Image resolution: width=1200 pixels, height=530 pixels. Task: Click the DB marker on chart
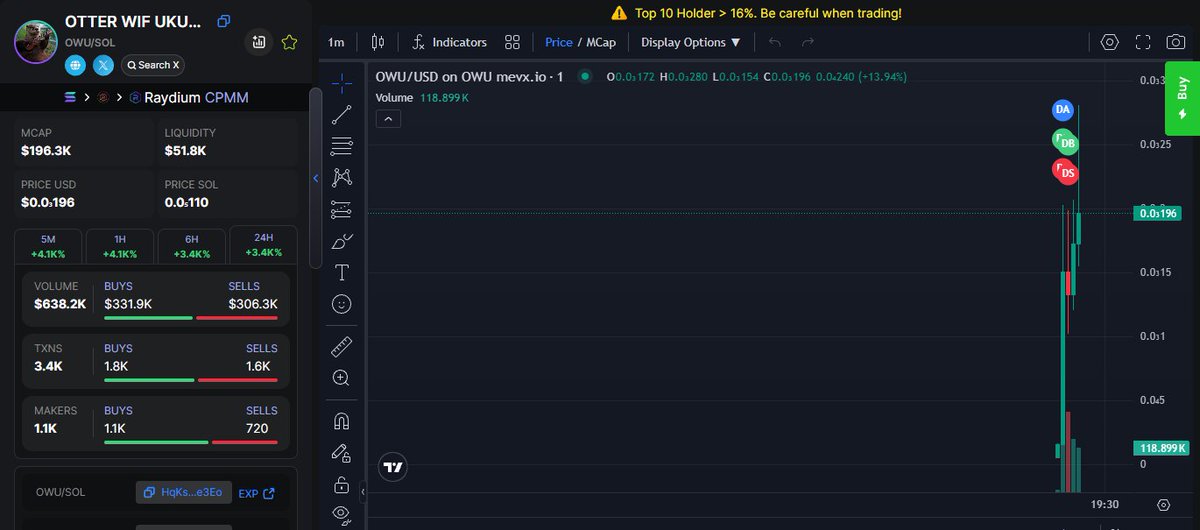point(1066,143)
